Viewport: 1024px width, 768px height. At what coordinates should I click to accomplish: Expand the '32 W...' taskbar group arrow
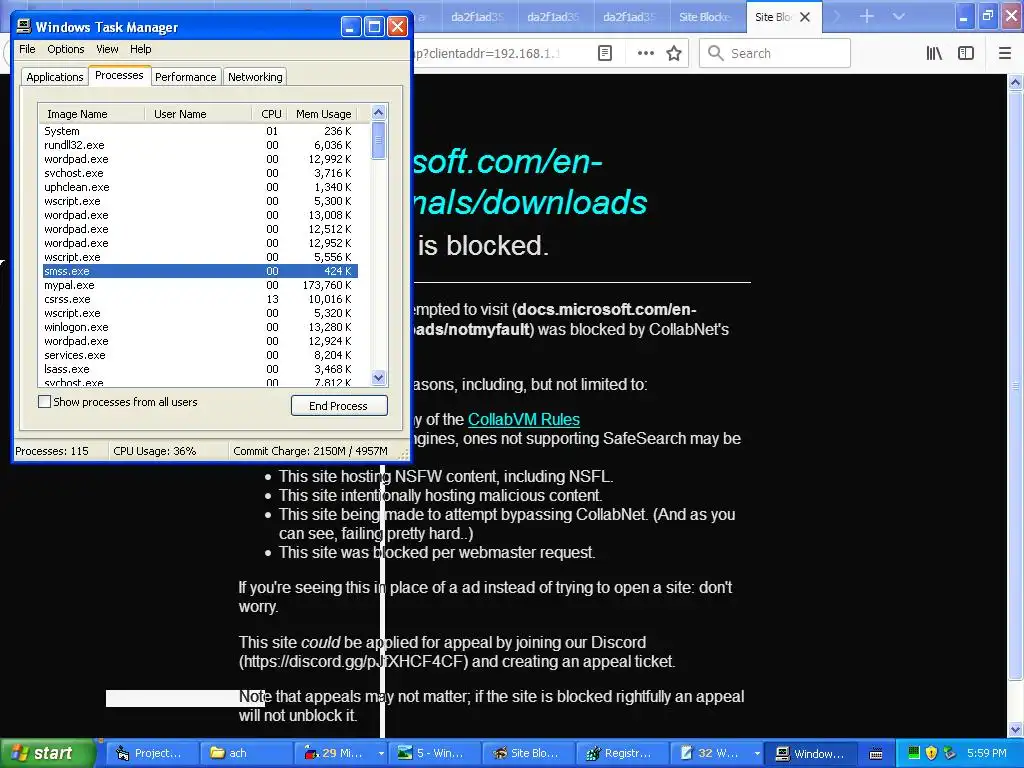point(757,754)
